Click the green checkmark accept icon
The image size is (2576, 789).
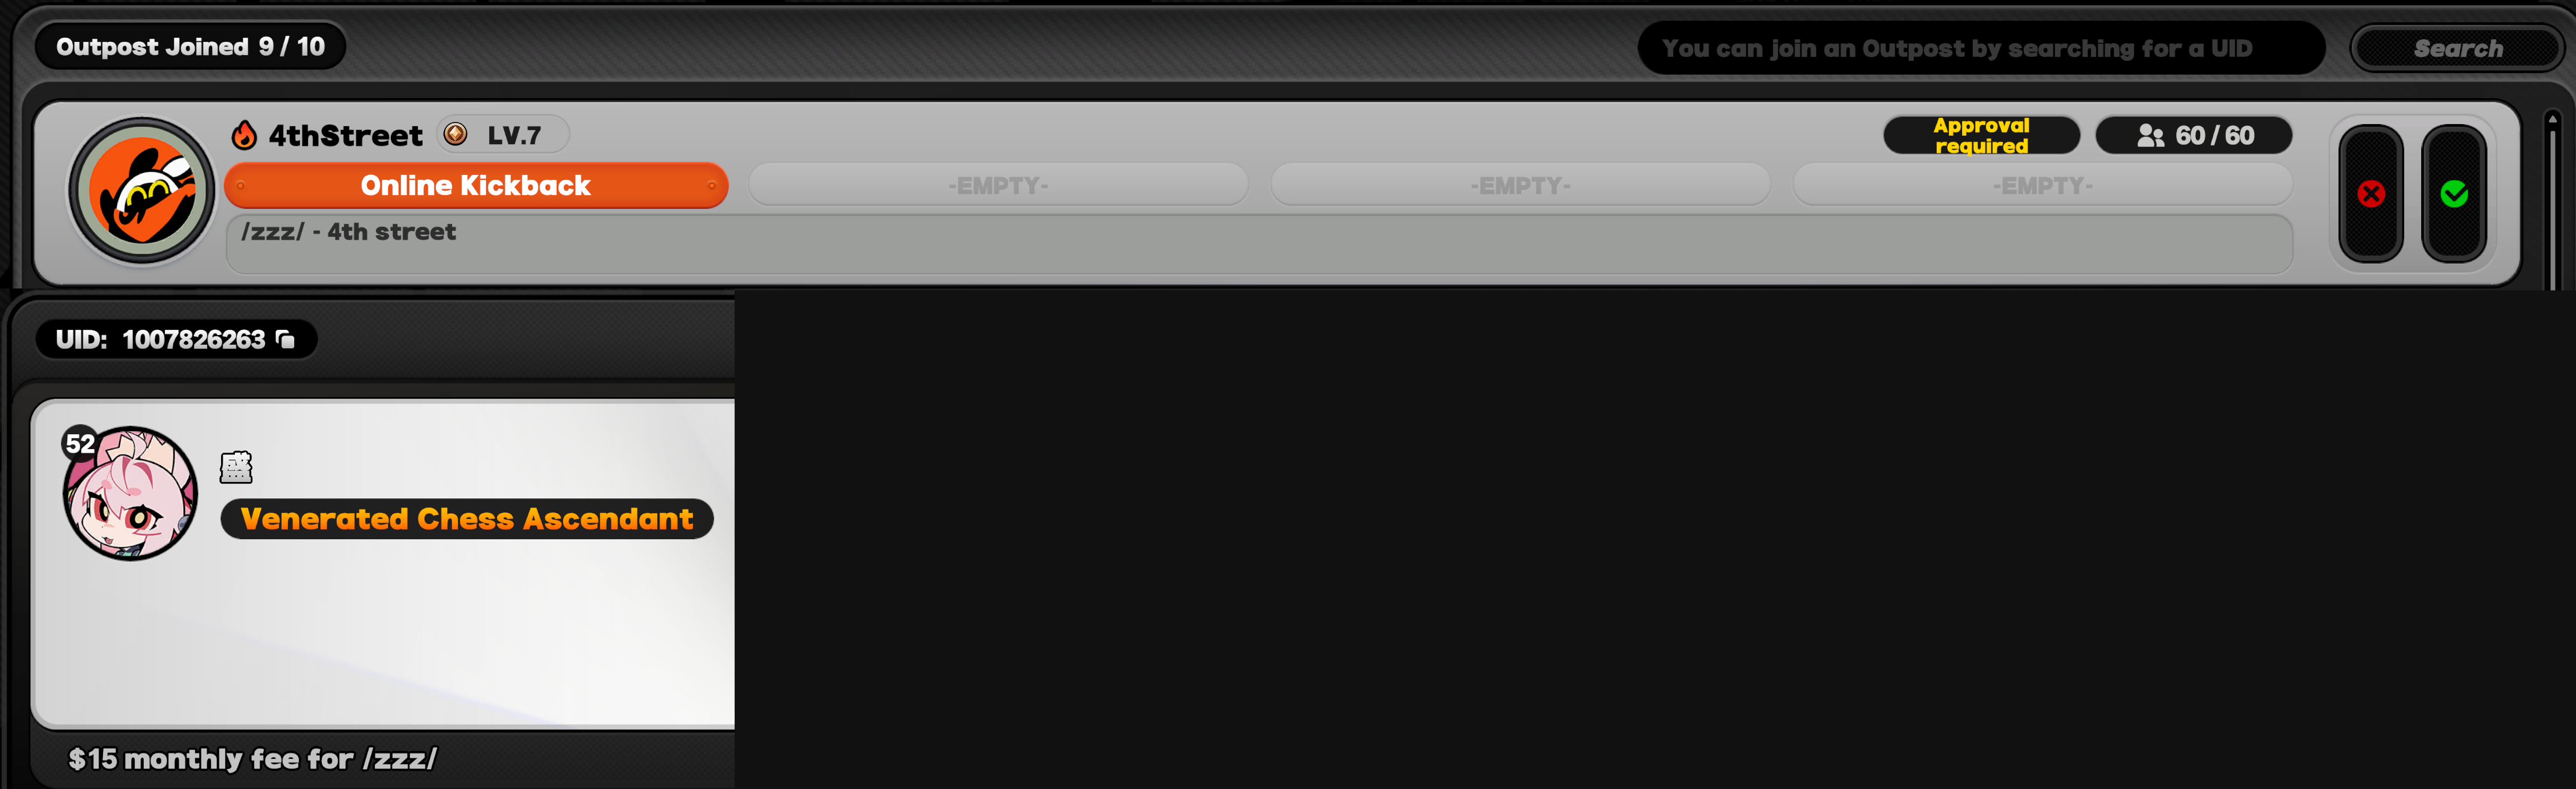click(x=2454, y=194)
